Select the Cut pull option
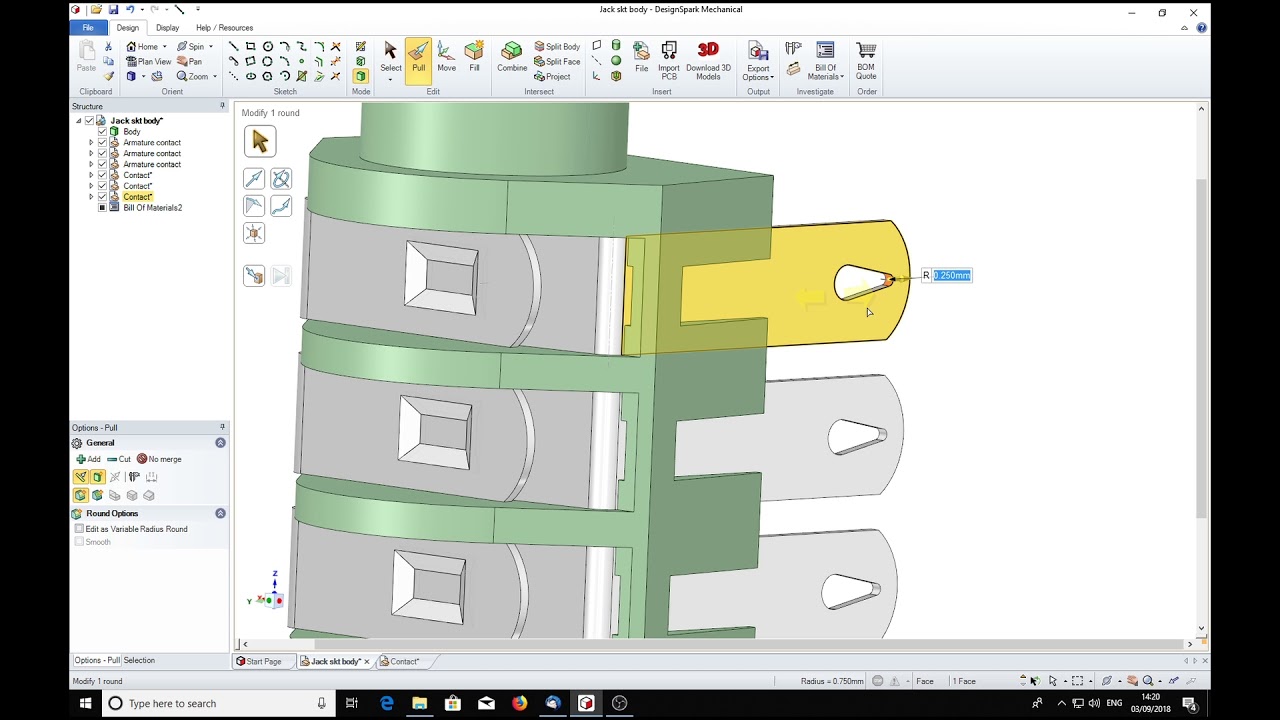The height and width of the screenshot is (720, 1280). click(119, 459)
